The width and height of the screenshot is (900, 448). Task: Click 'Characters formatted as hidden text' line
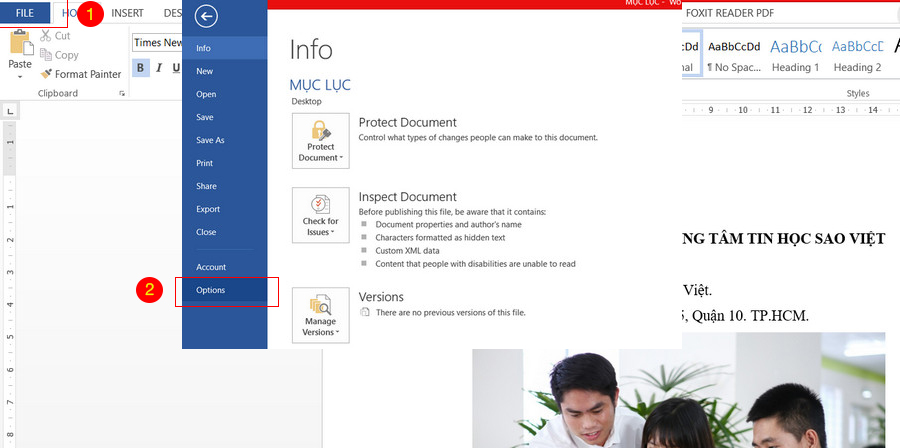click(x=440, y=237)
